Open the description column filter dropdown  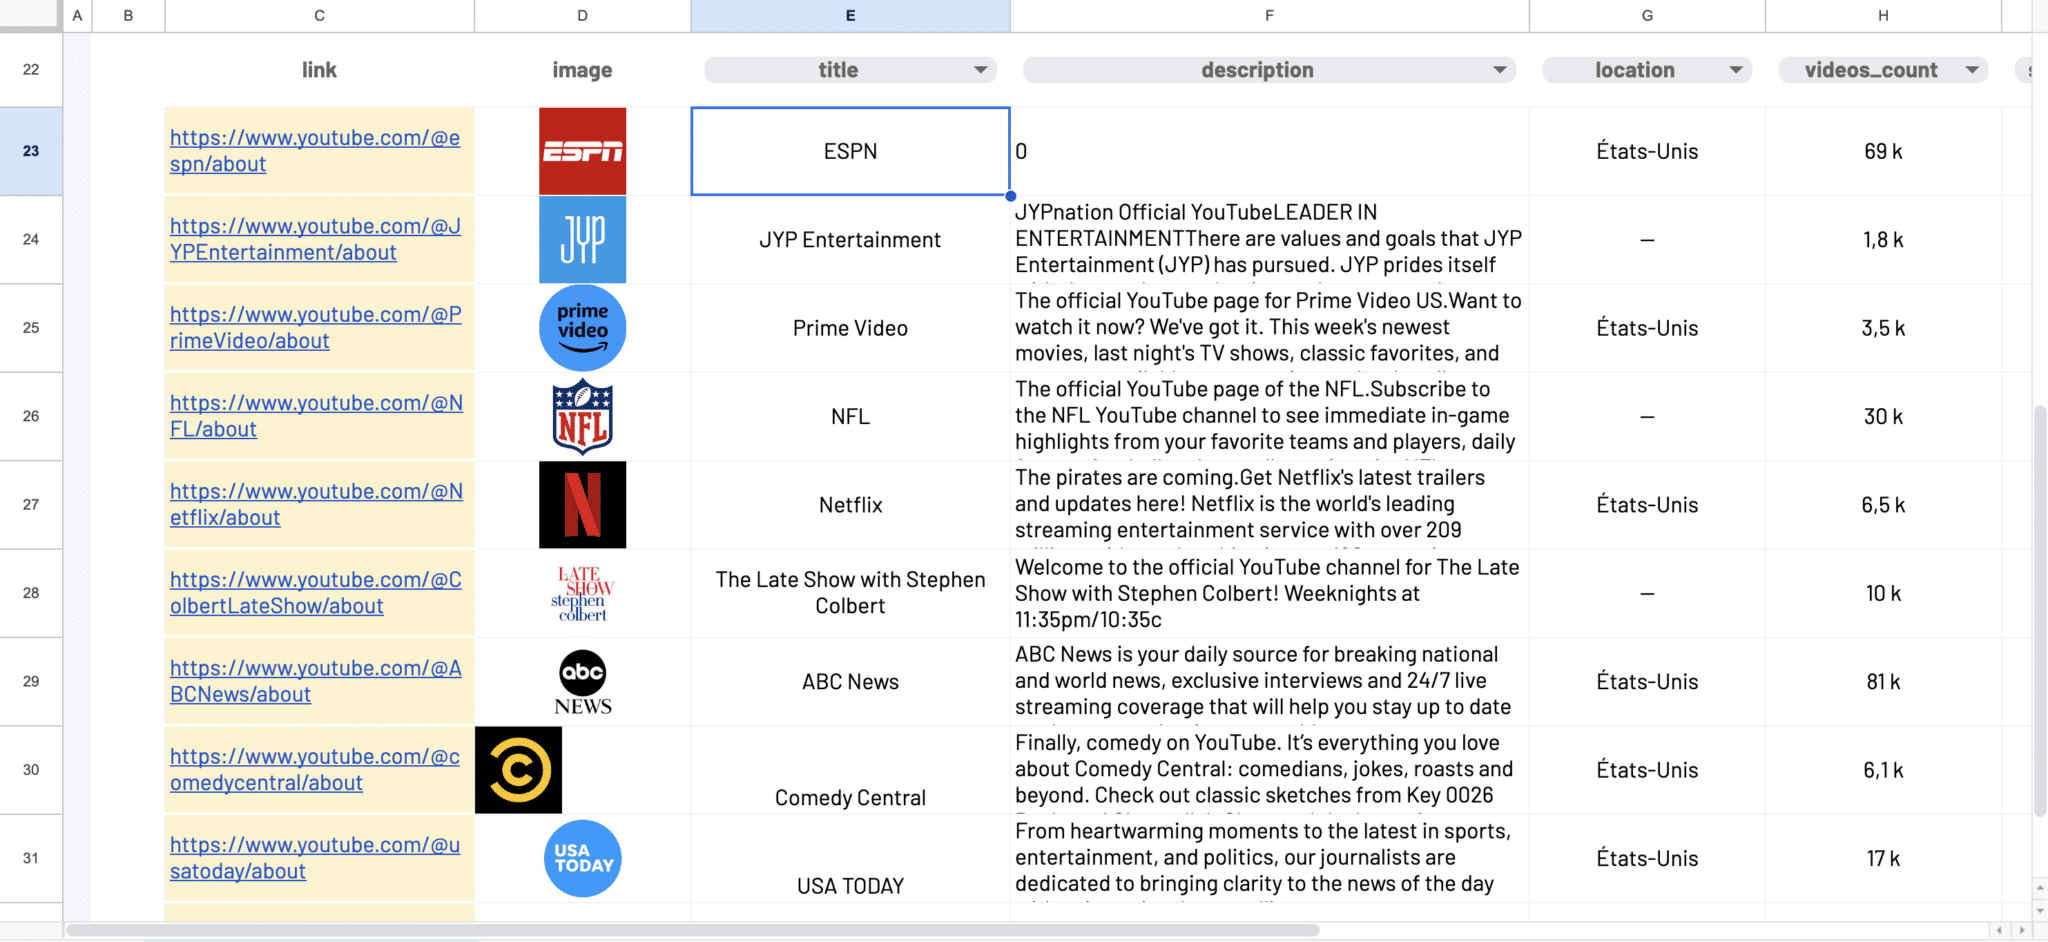[1499, 70]
